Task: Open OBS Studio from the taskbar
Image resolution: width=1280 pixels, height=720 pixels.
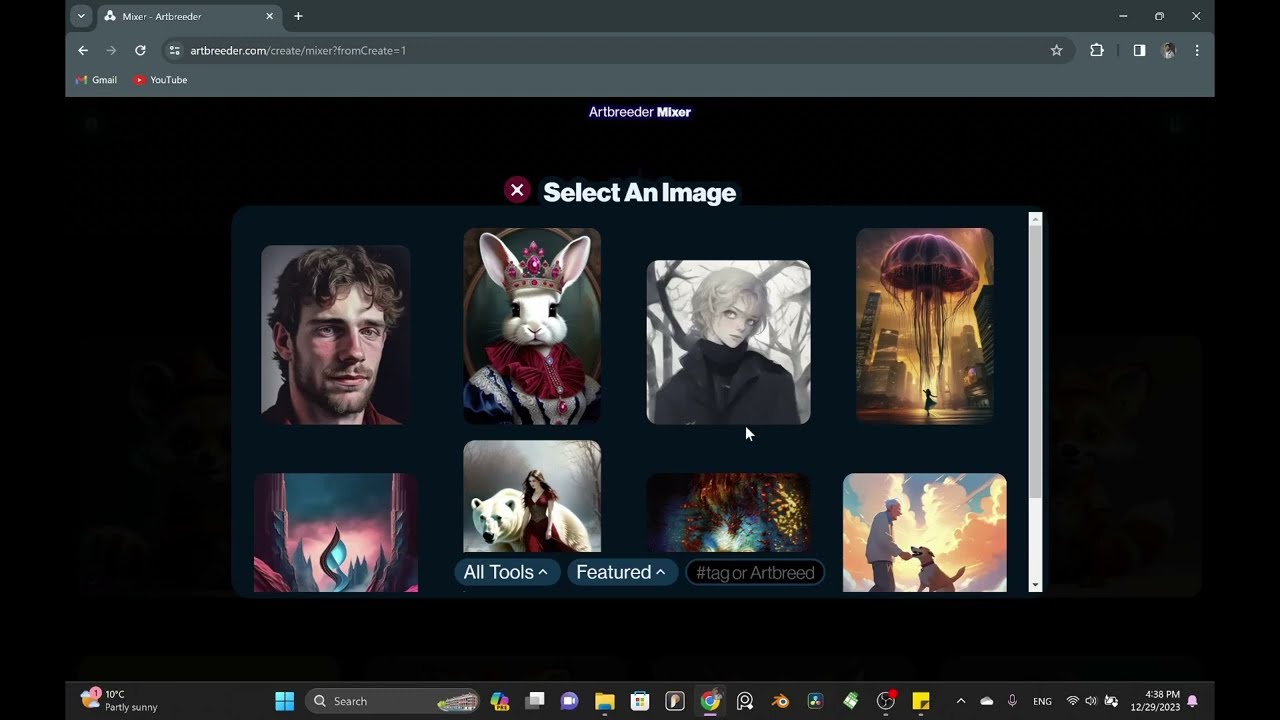Action: click(885, 701)
